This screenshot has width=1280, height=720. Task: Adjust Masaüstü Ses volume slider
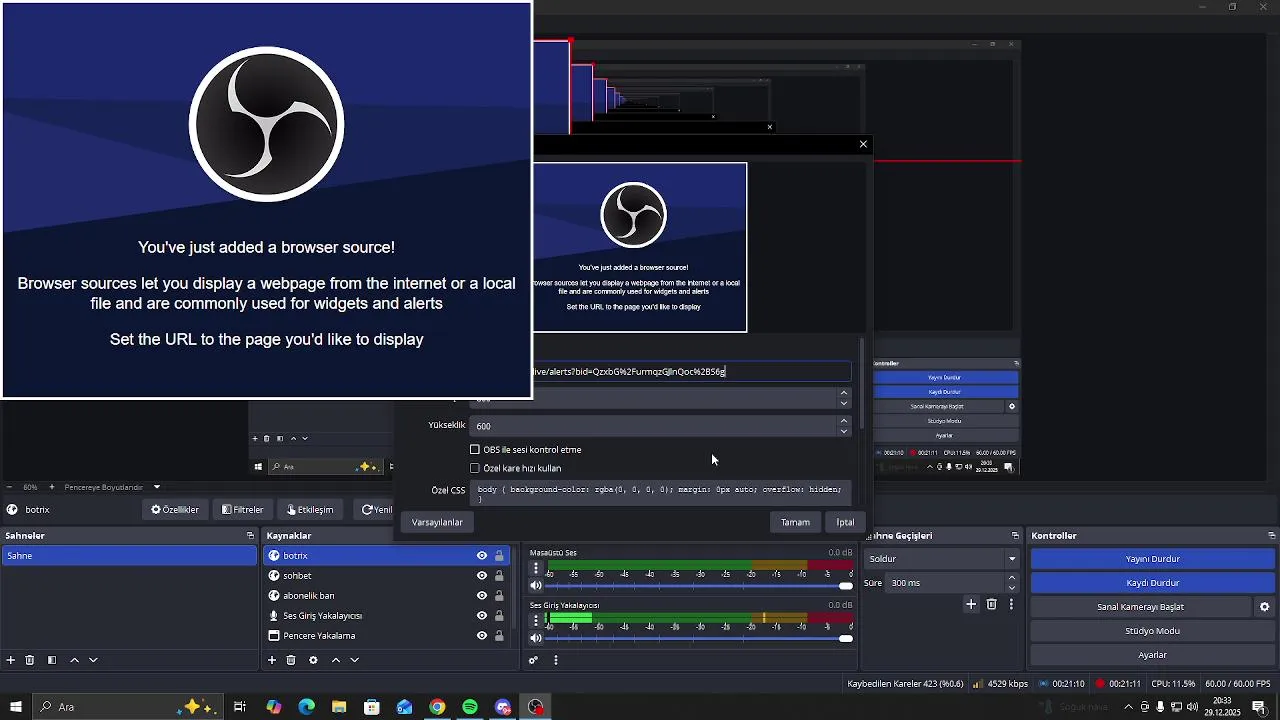click(x=699, y=586)
